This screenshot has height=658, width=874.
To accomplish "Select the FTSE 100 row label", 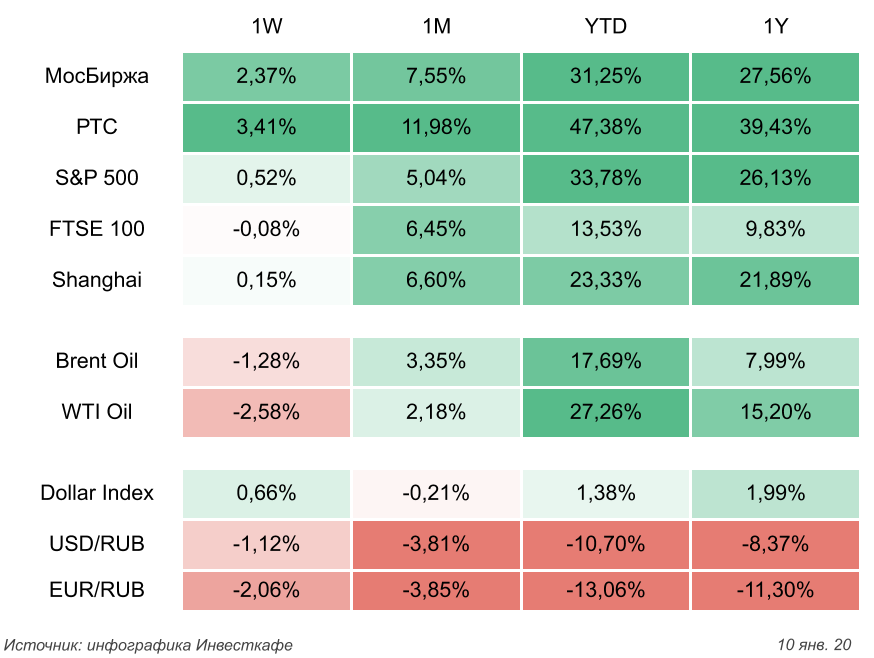I will [x=97, y=229].
